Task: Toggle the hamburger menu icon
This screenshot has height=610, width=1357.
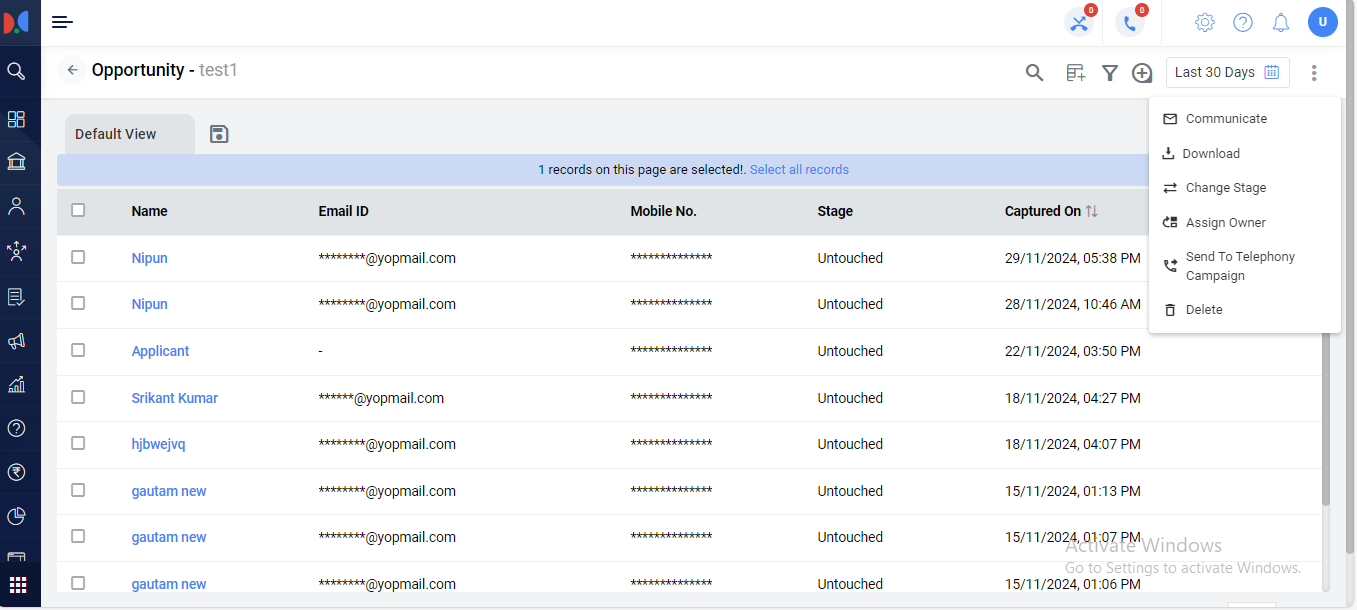Action: pos(62,22)
